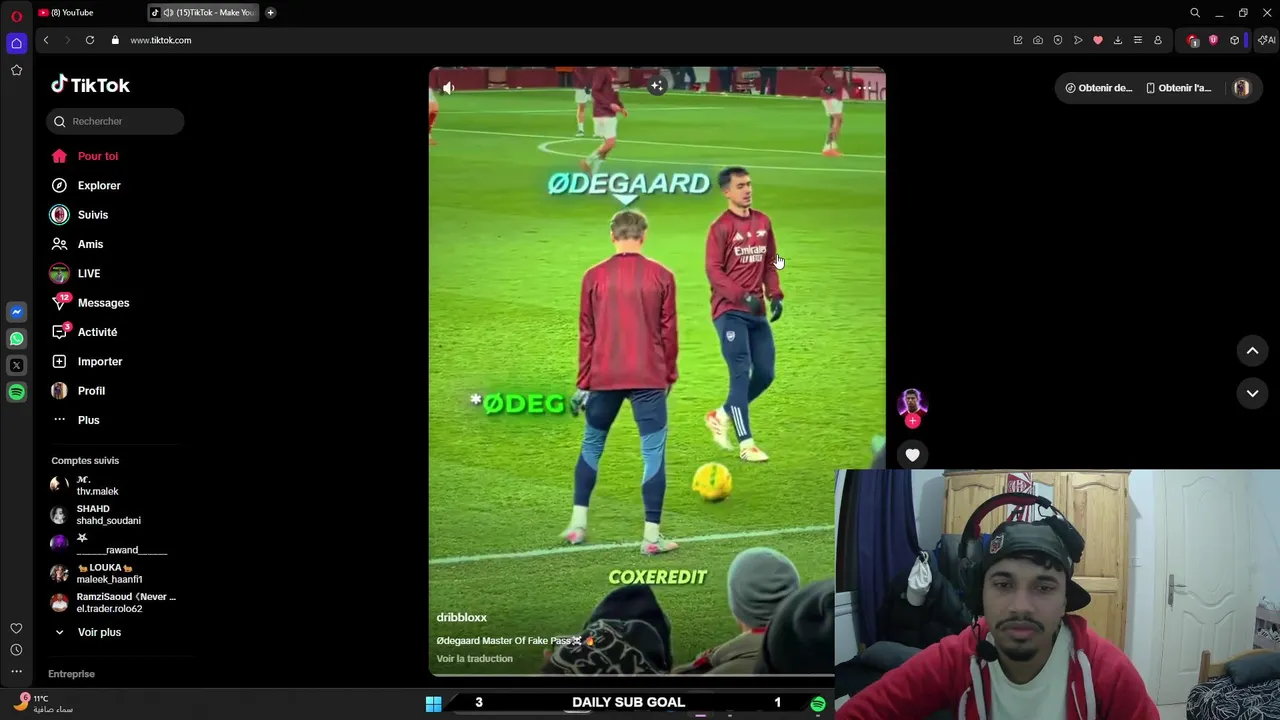The height and width of the screenshot is (720, 1280).
Task: Open extensions cube icon
Action: pyautogui.click(x=1235, y=40)
